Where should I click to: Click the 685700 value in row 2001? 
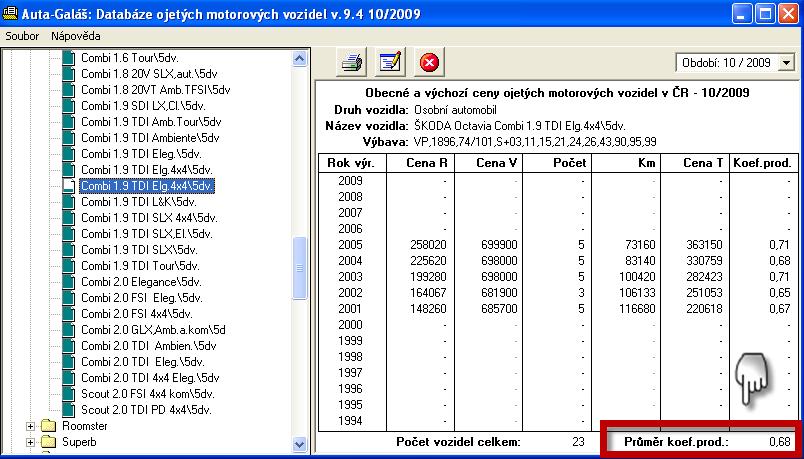point(499,309)
